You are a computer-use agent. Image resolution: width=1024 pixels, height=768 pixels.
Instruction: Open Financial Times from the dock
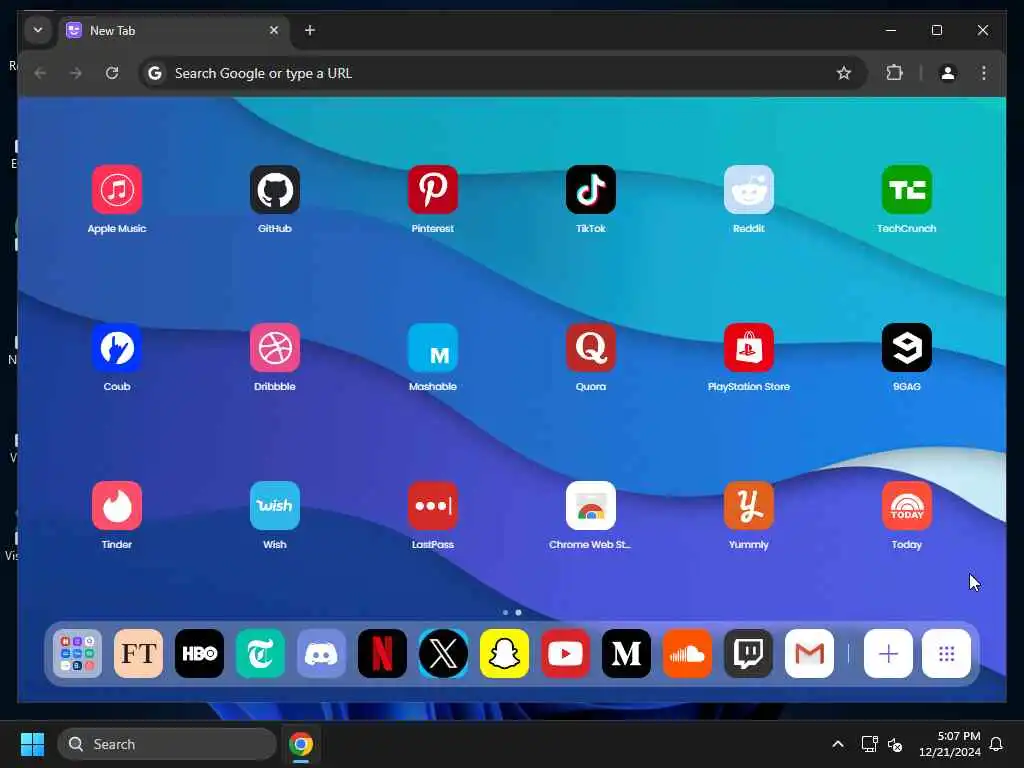pyautogui.click(x=138, y=654)
